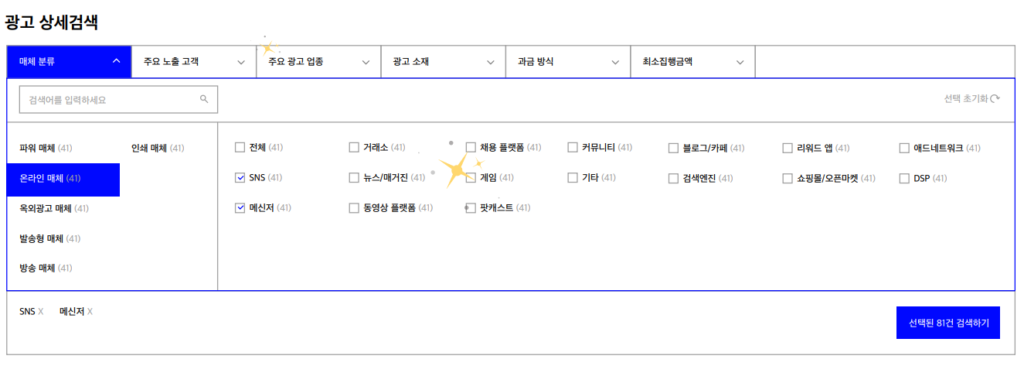The image size is (1024, 366).
Task: Expand the 주요 노출 고객 dropdown
Action: tap(194, 62)
